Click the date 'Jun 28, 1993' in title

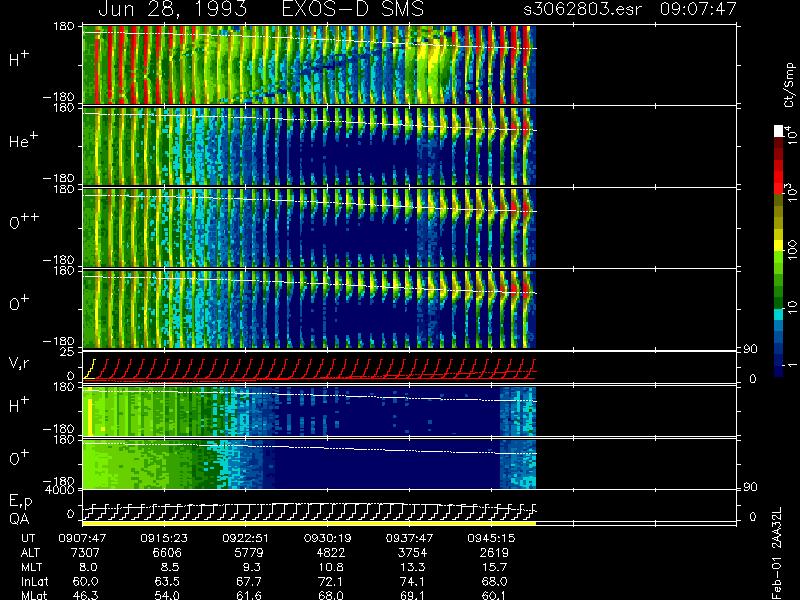tap(172, 9)
